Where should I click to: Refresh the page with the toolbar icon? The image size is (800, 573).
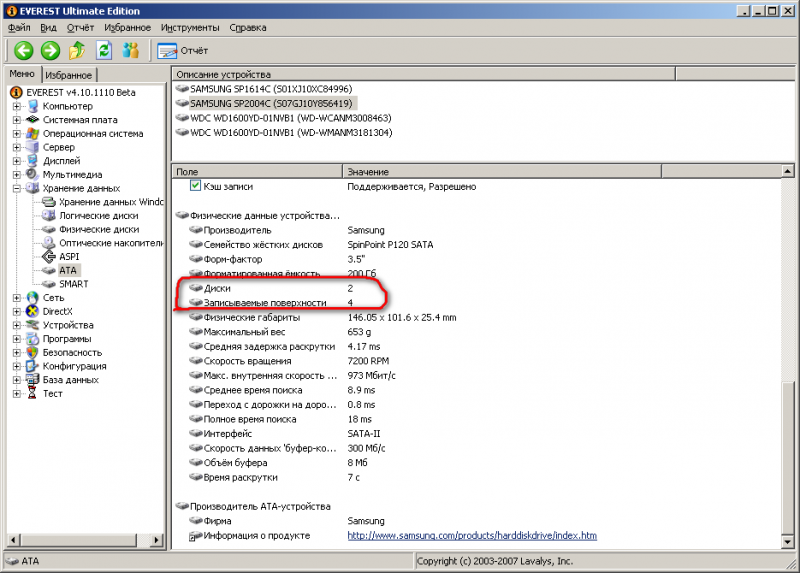click(104, 51)
